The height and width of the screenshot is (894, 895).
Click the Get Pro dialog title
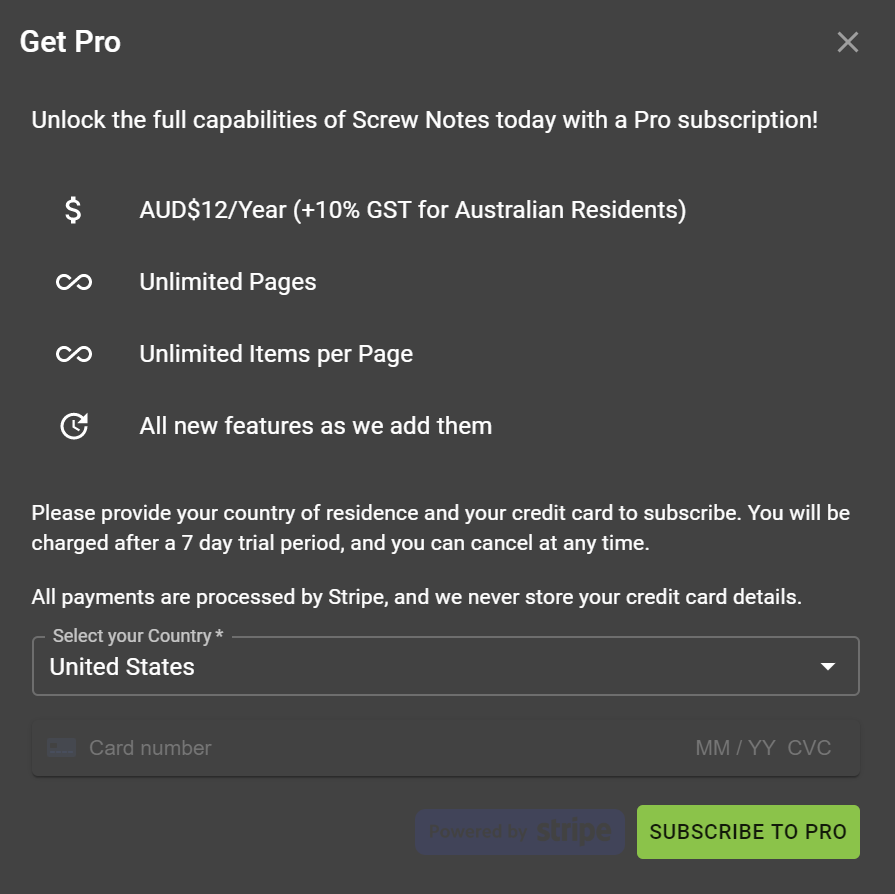click(70, 42)
